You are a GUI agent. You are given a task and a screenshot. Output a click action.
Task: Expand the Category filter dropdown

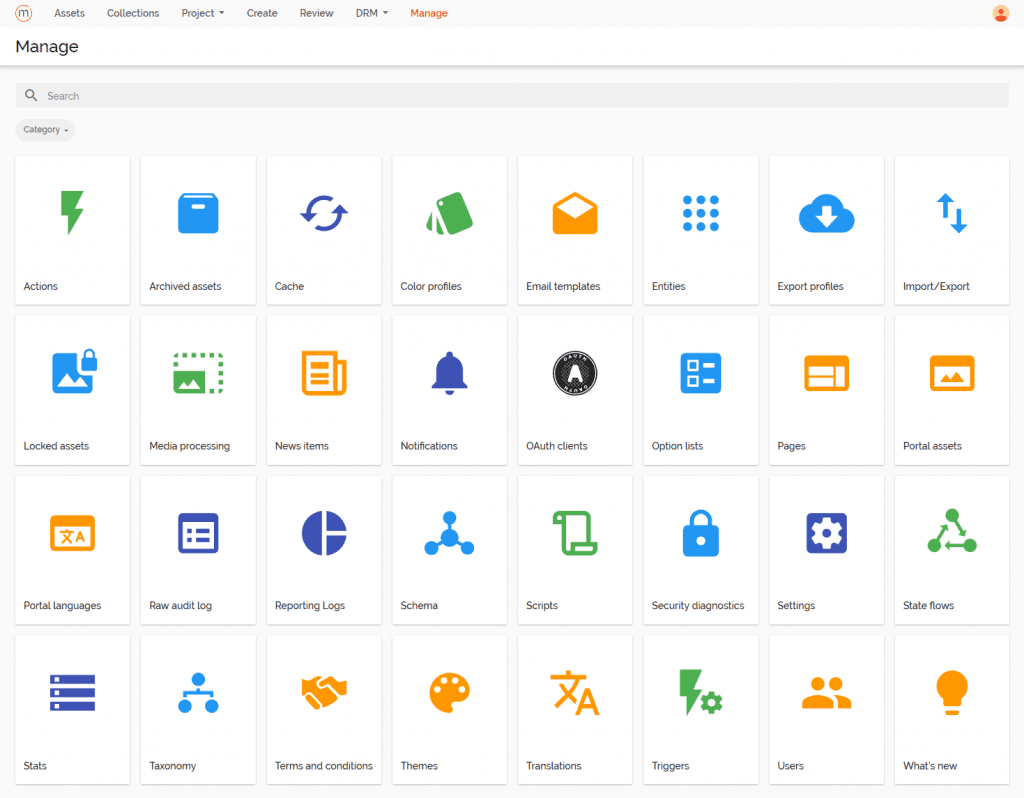[46, 130]
